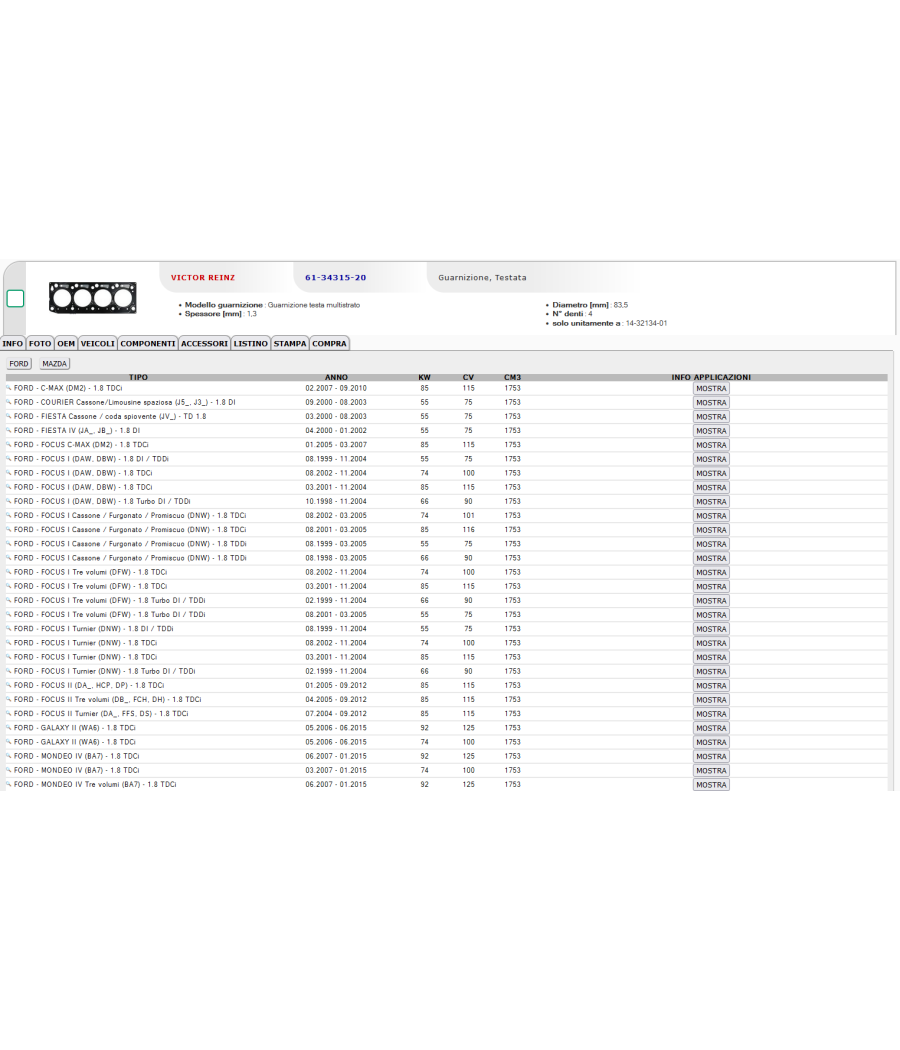
Task: Click magnifier for FOCUS I (DAW, DBW) Turbo DI
Action: click(9, 501)
